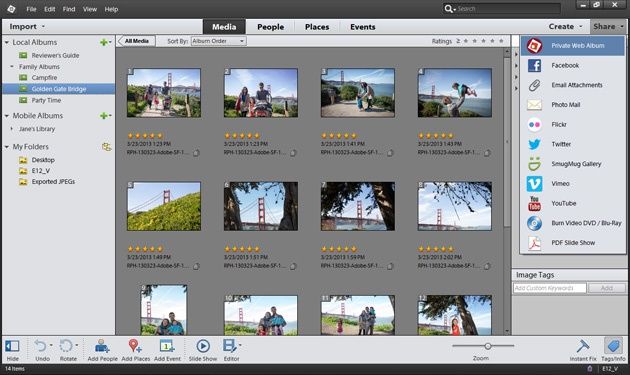630x375 pixels.
Task: Upload via the Vimeo icon
Action: click(534, 184)
